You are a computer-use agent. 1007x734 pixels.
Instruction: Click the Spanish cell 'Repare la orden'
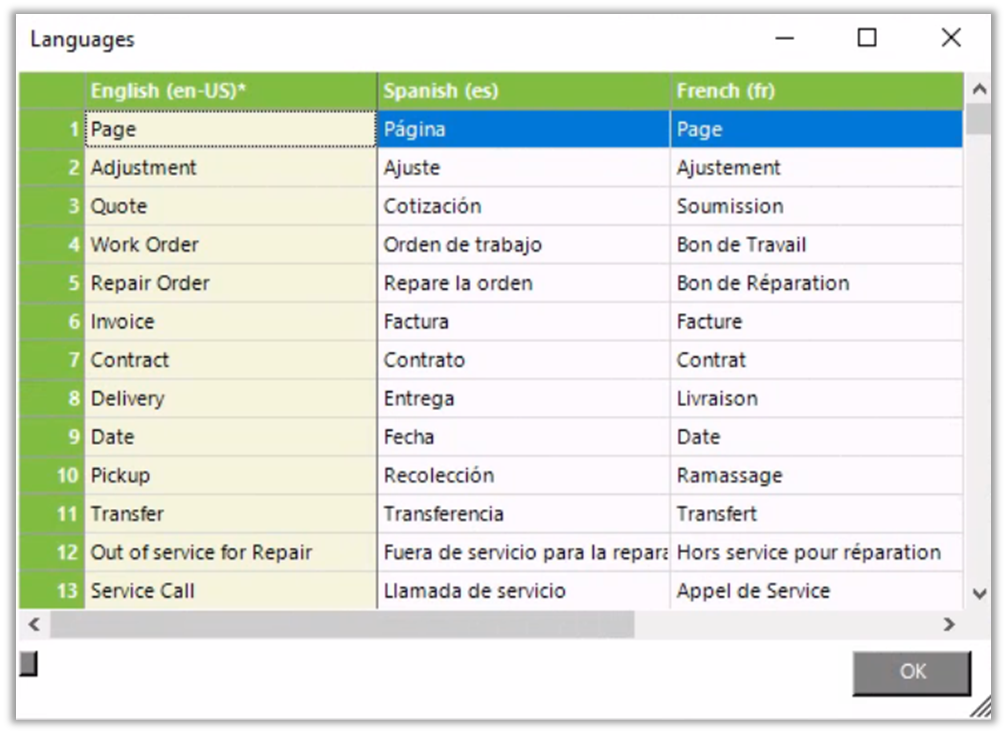523,284
